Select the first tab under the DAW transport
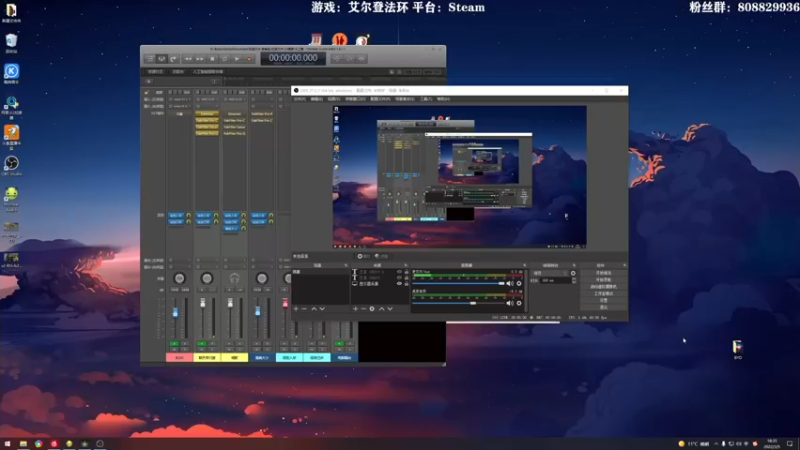Screen dimensions: 800x450 coord(155,72)
